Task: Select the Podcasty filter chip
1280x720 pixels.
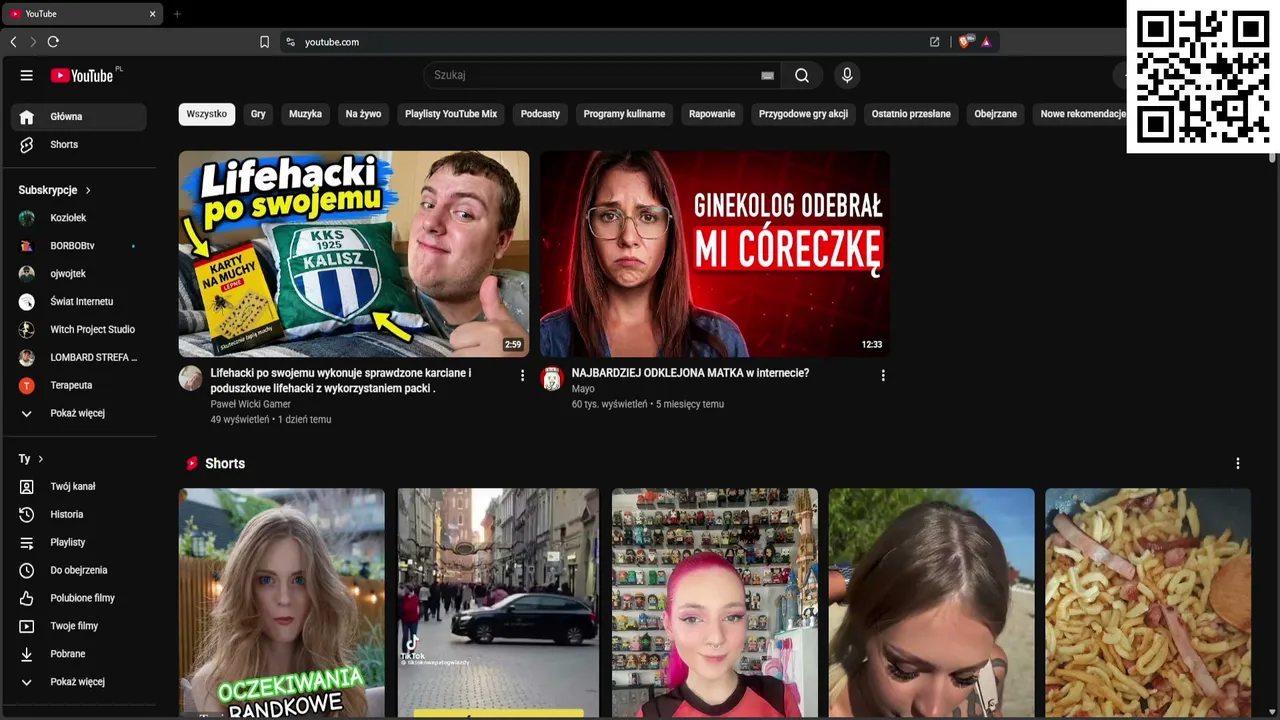Action: pyautogui.click(x=540, y=114)
